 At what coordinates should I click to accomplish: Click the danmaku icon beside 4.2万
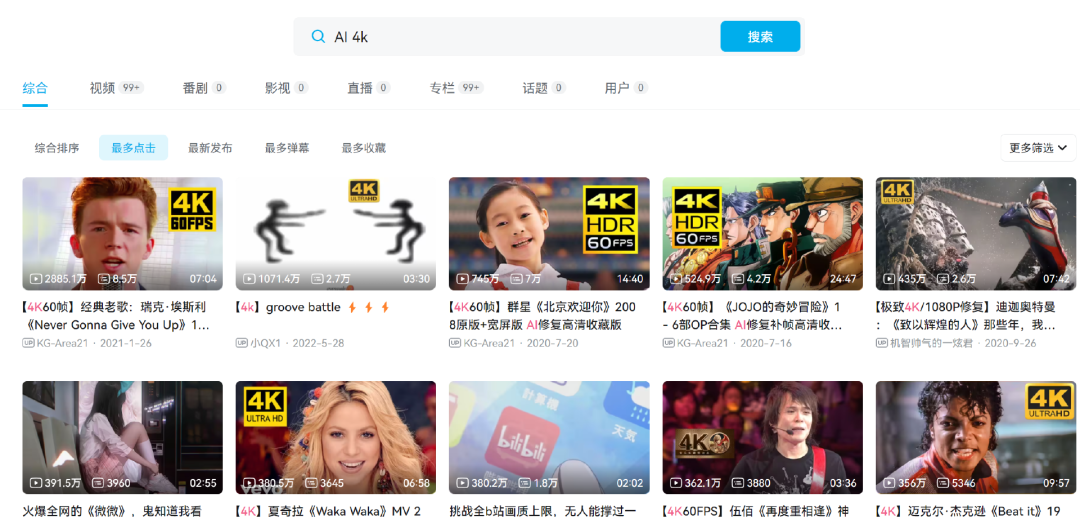tap(738, 279)
